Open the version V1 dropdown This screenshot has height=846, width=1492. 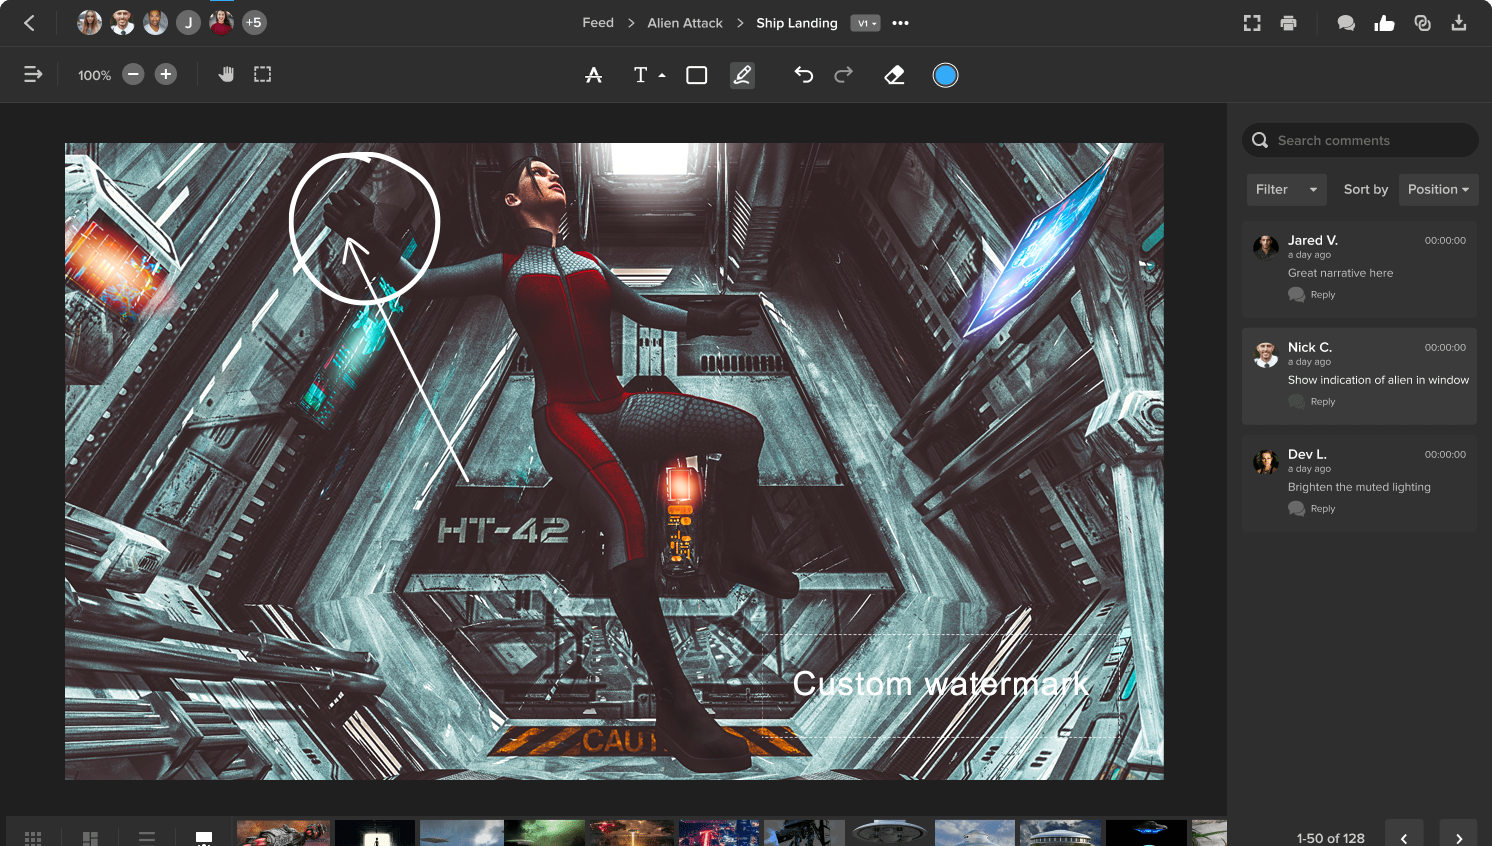865,23
